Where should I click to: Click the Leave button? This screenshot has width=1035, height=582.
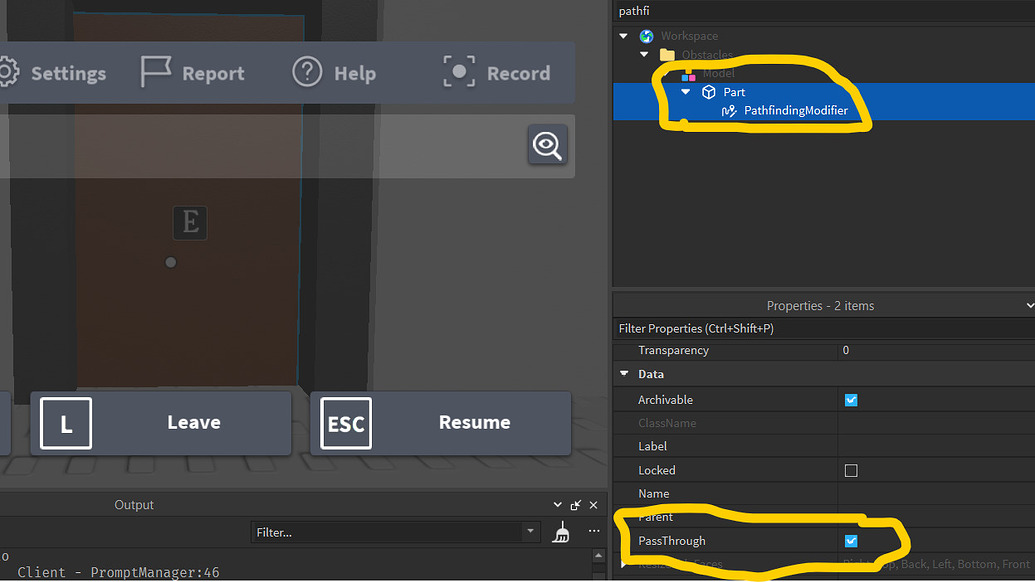coord(160,423)
